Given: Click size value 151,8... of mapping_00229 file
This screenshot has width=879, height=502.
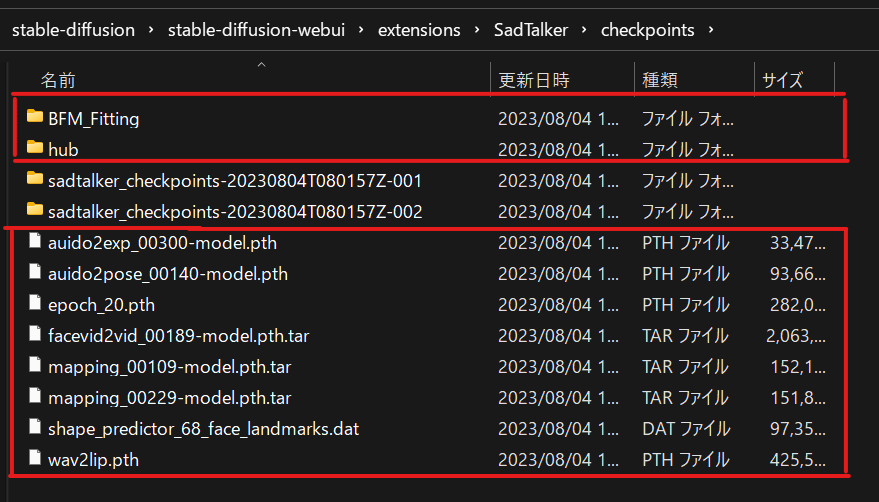Looking at the screenshot, I should (797, 398).
